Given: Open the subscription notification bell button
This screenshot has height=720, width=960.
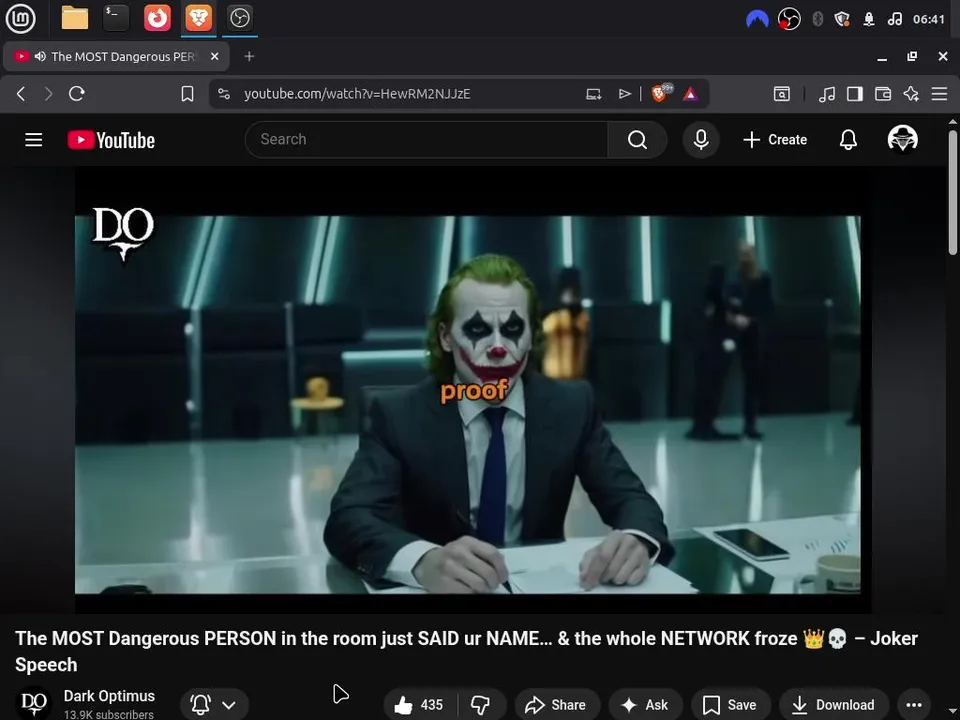Looking at the screenshot, I should 200,705.
